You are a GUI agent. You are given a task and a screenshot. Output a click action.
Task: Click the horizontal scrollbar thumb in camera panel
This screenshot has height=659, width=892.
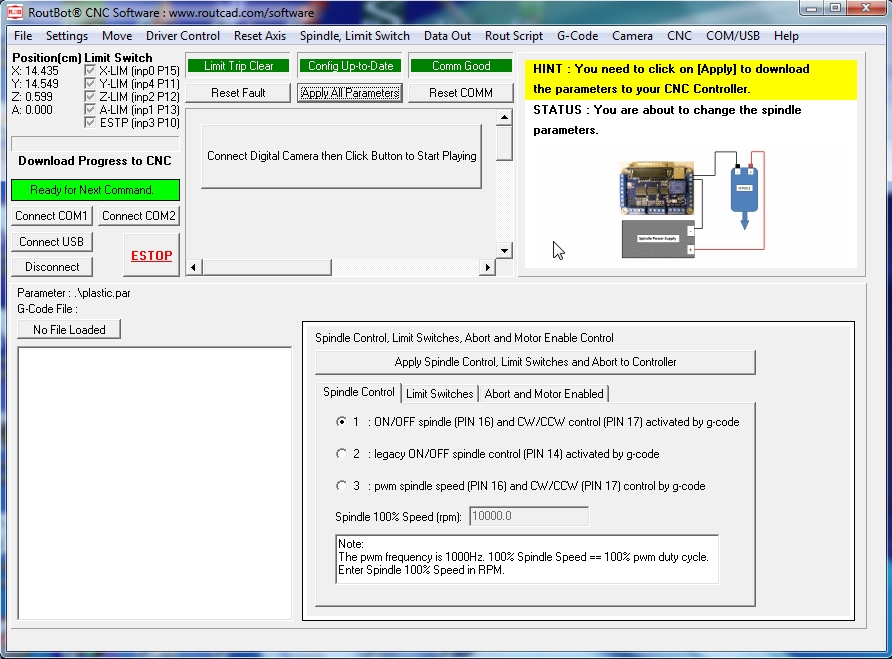point(267,267)
